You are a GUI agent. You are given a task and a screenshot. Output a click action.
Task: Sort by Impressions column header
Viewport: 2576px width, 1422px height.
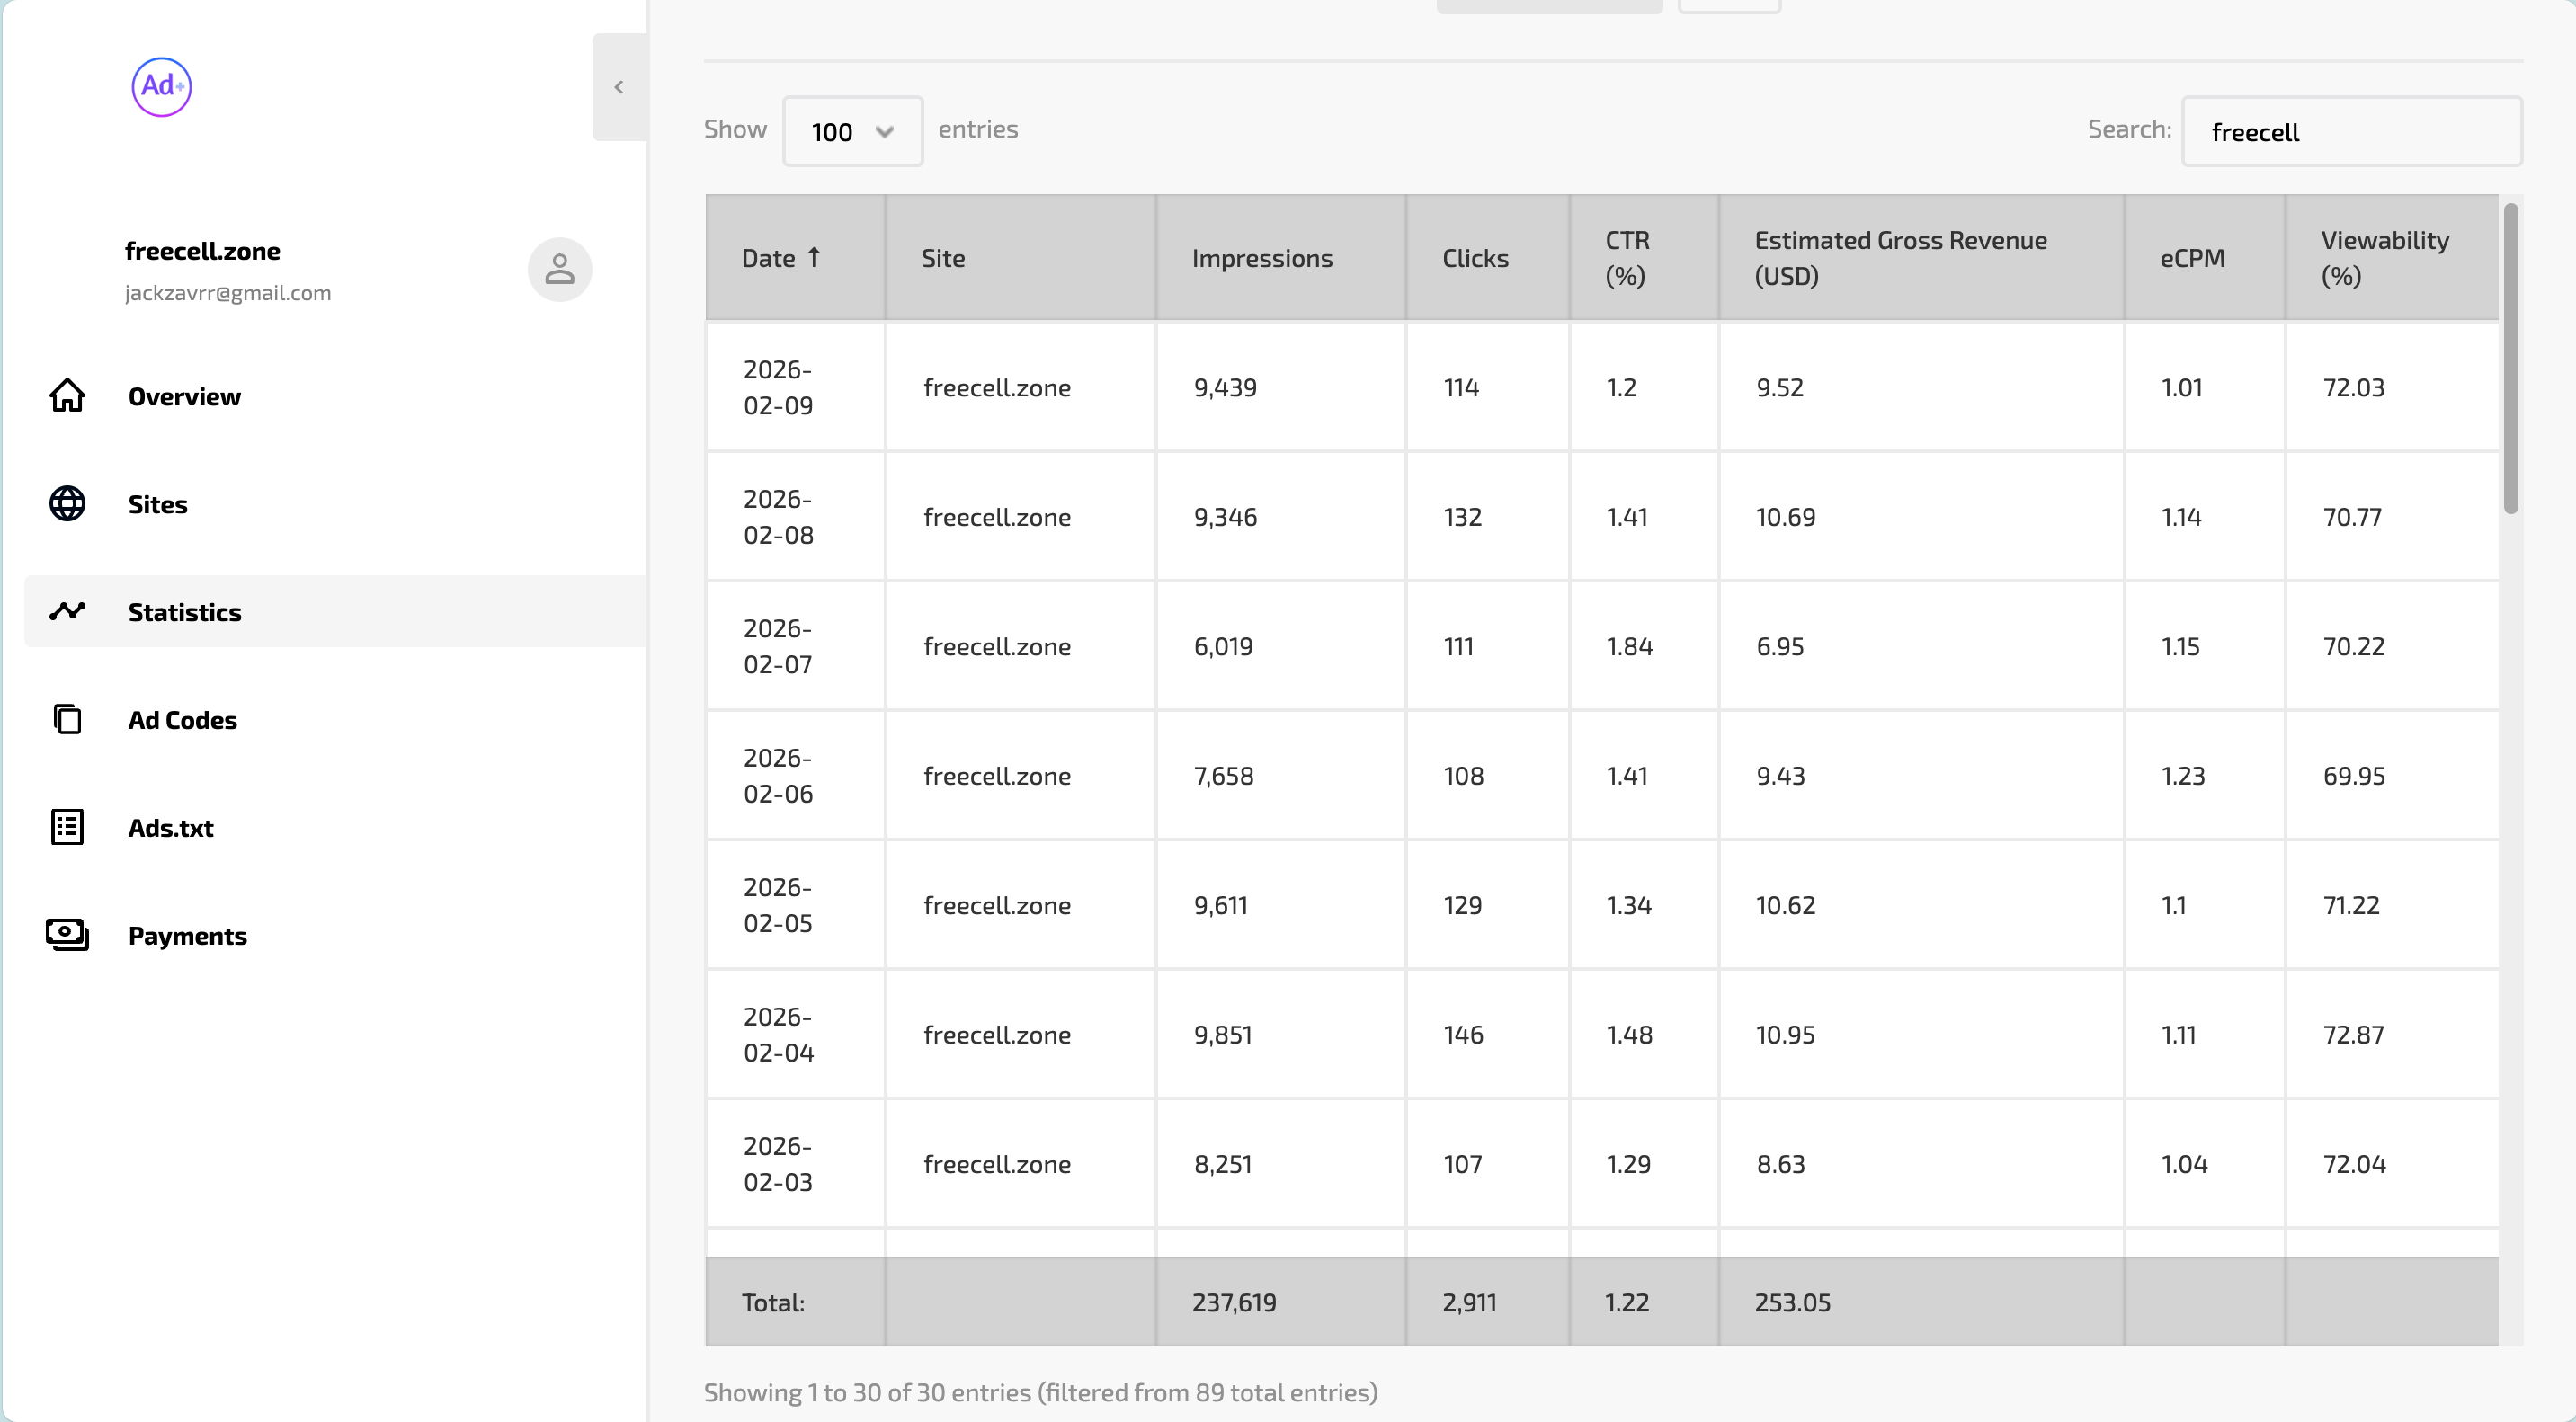click(x=1261, y=258)
